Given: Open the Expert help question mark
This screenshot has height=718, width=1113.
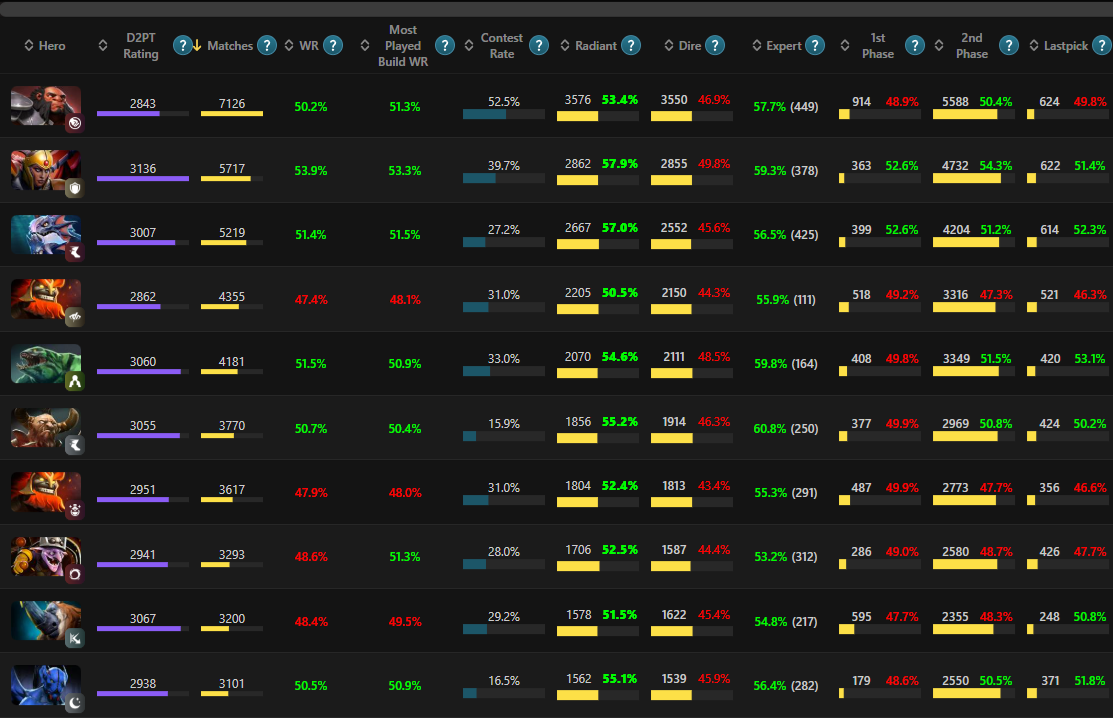Looking at the screenshot, I should 815,45.
